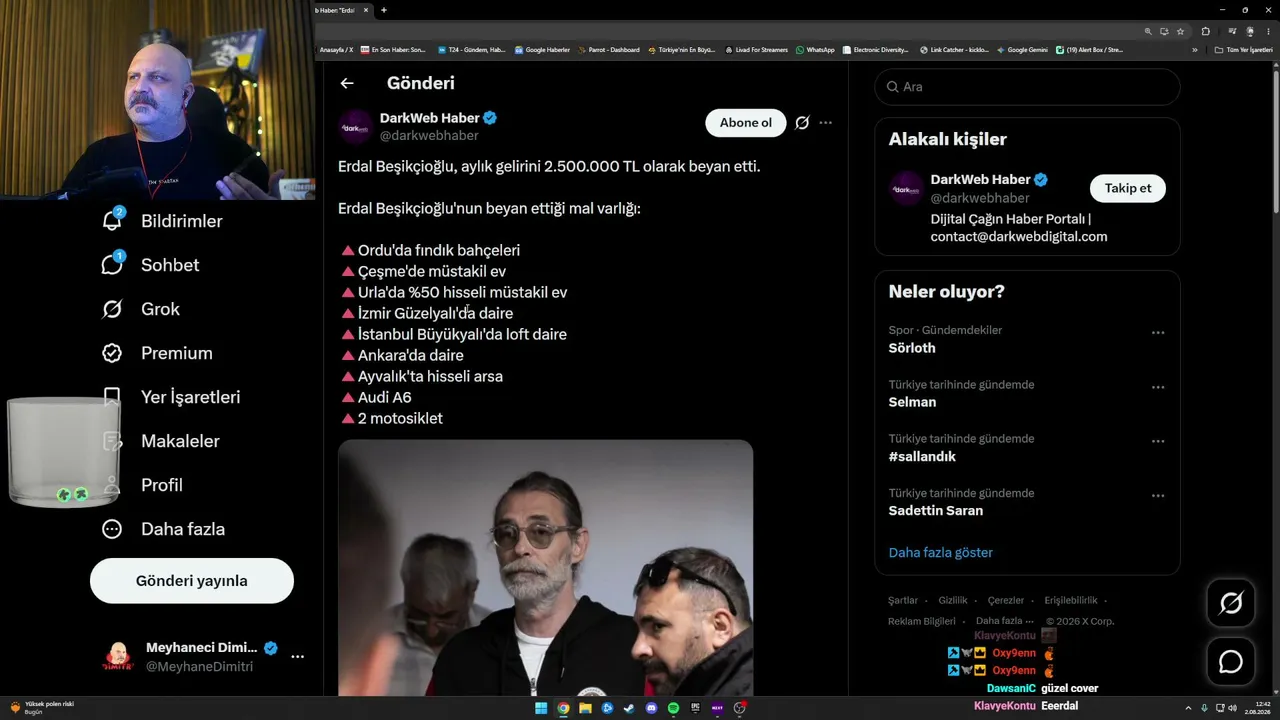Open Bildirimler notifications in sidebar
The image size is (1280, 720).
click(162, 221)
